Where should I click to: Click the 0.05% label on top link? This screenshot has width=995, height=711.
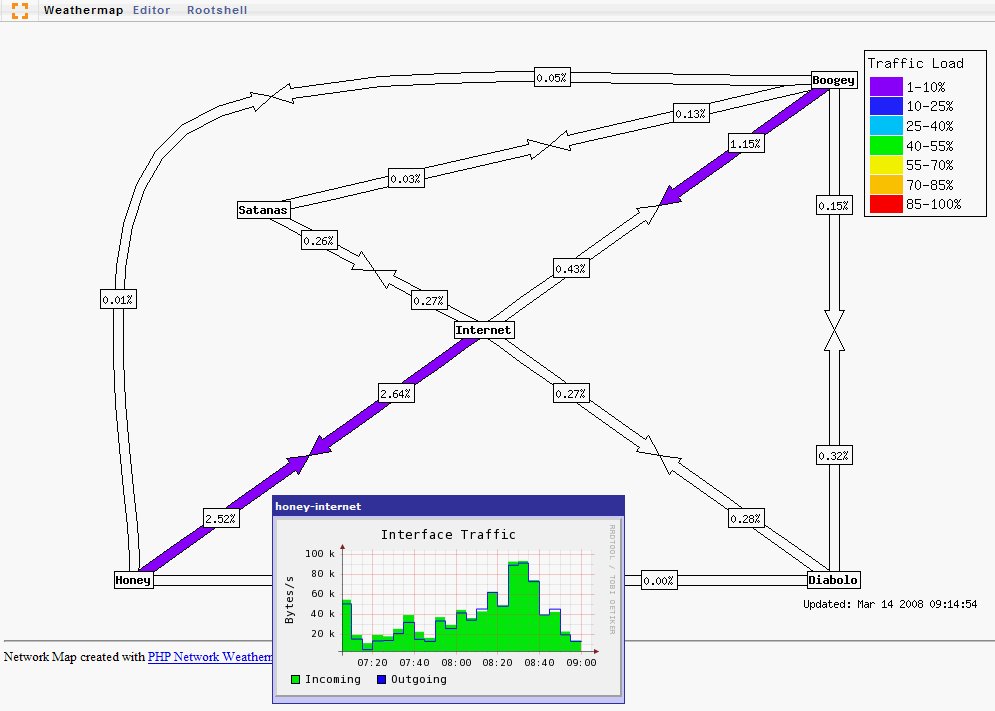tap(551, 77)
